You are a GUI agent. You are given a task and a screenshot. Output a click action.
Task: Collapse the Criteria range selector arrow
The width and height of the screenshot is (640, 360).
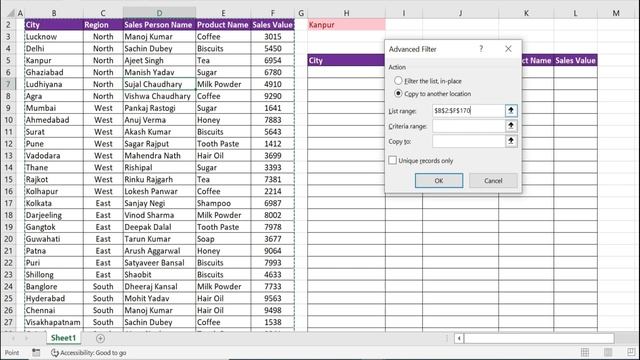coord(511,126)
